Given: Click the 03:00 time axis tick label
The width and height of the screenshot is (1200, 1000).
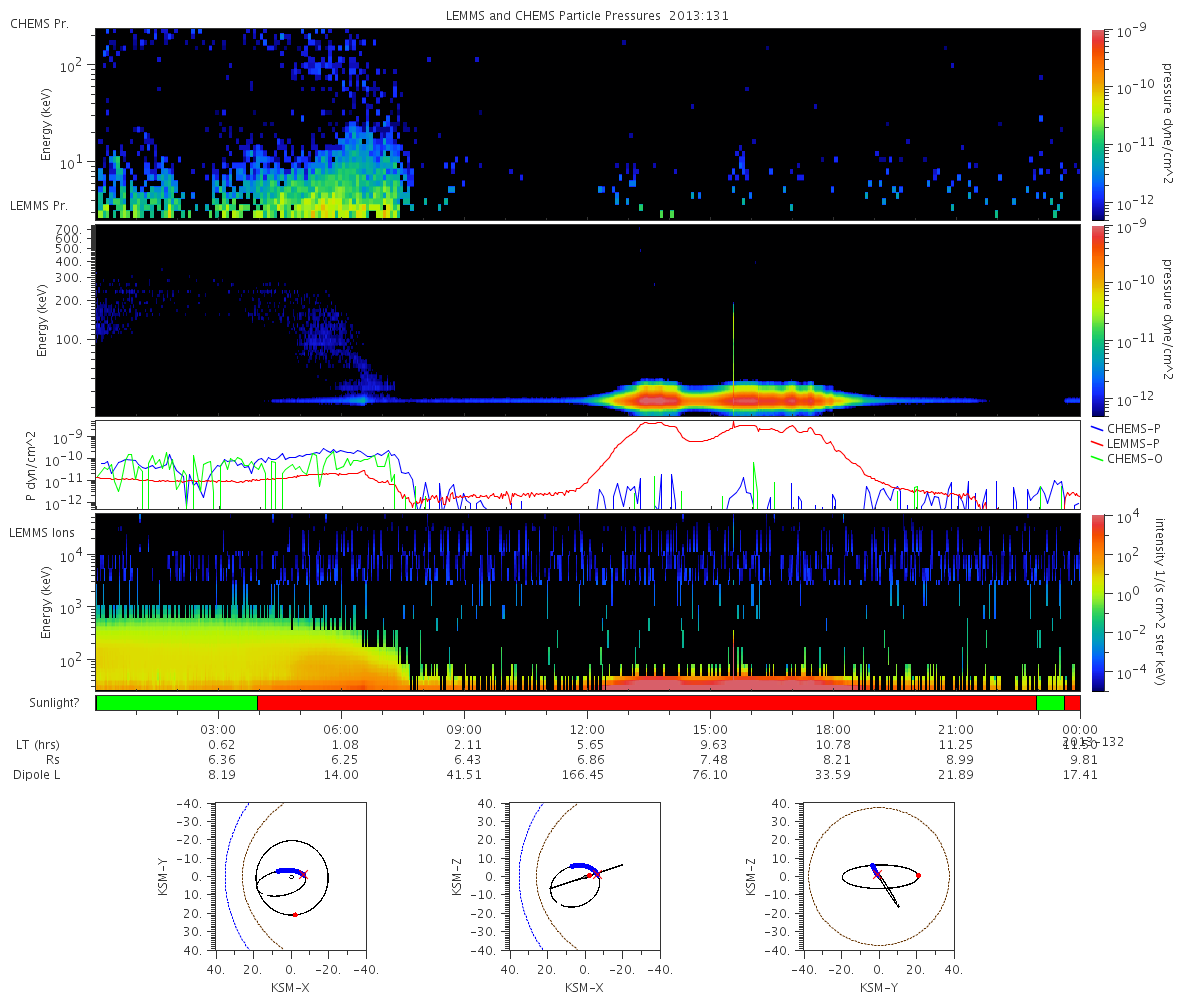Looking at the screenshot, I should pos(219,729).
